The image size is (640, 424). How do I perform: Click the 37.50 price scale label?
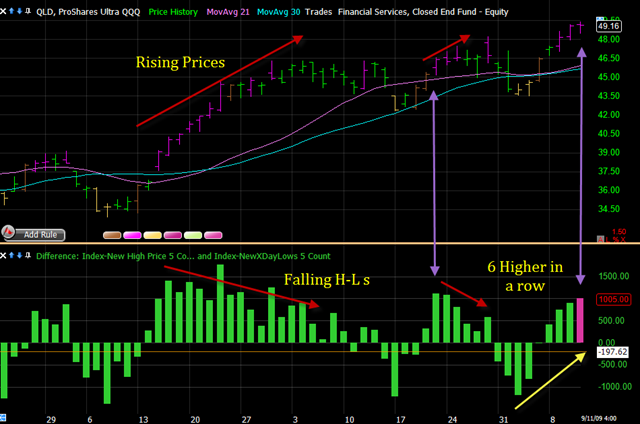[609, 171]
